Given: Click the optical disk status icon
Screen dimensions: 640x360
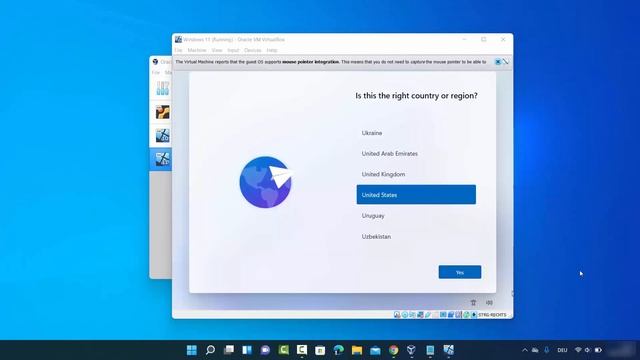Looking at the screenshot, I should 405,315.
